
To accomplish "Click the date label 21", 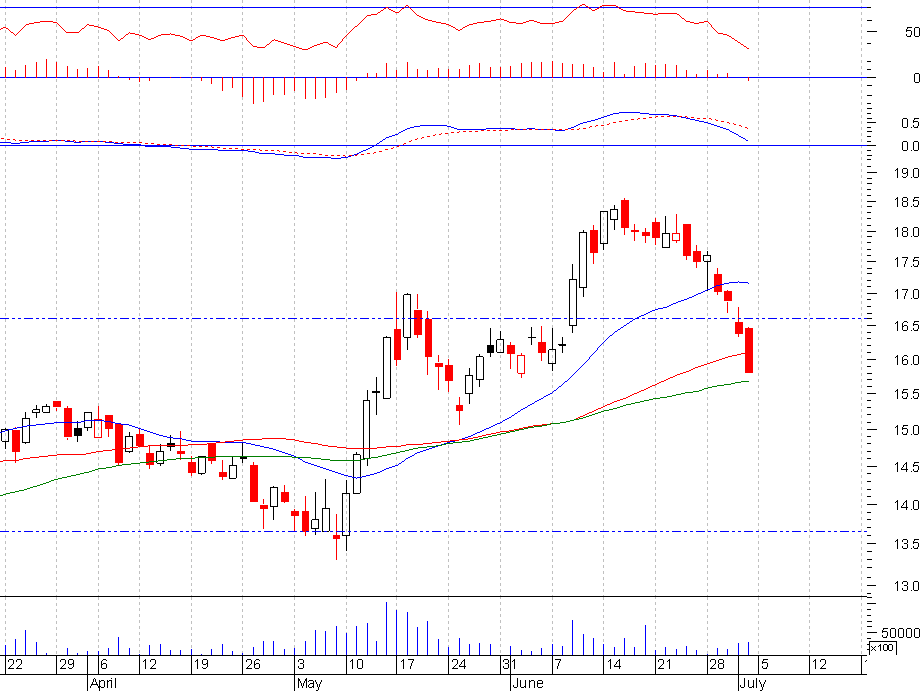I will [665, 664].
